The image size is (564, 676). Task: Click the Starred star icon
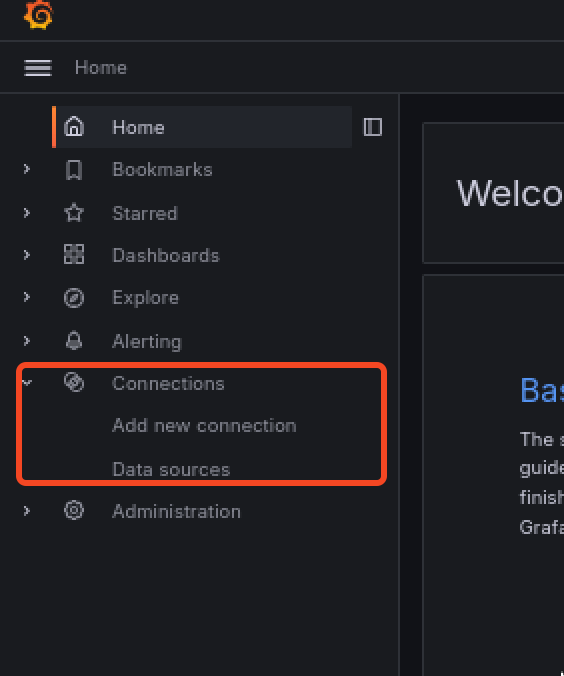click(74, 213)
